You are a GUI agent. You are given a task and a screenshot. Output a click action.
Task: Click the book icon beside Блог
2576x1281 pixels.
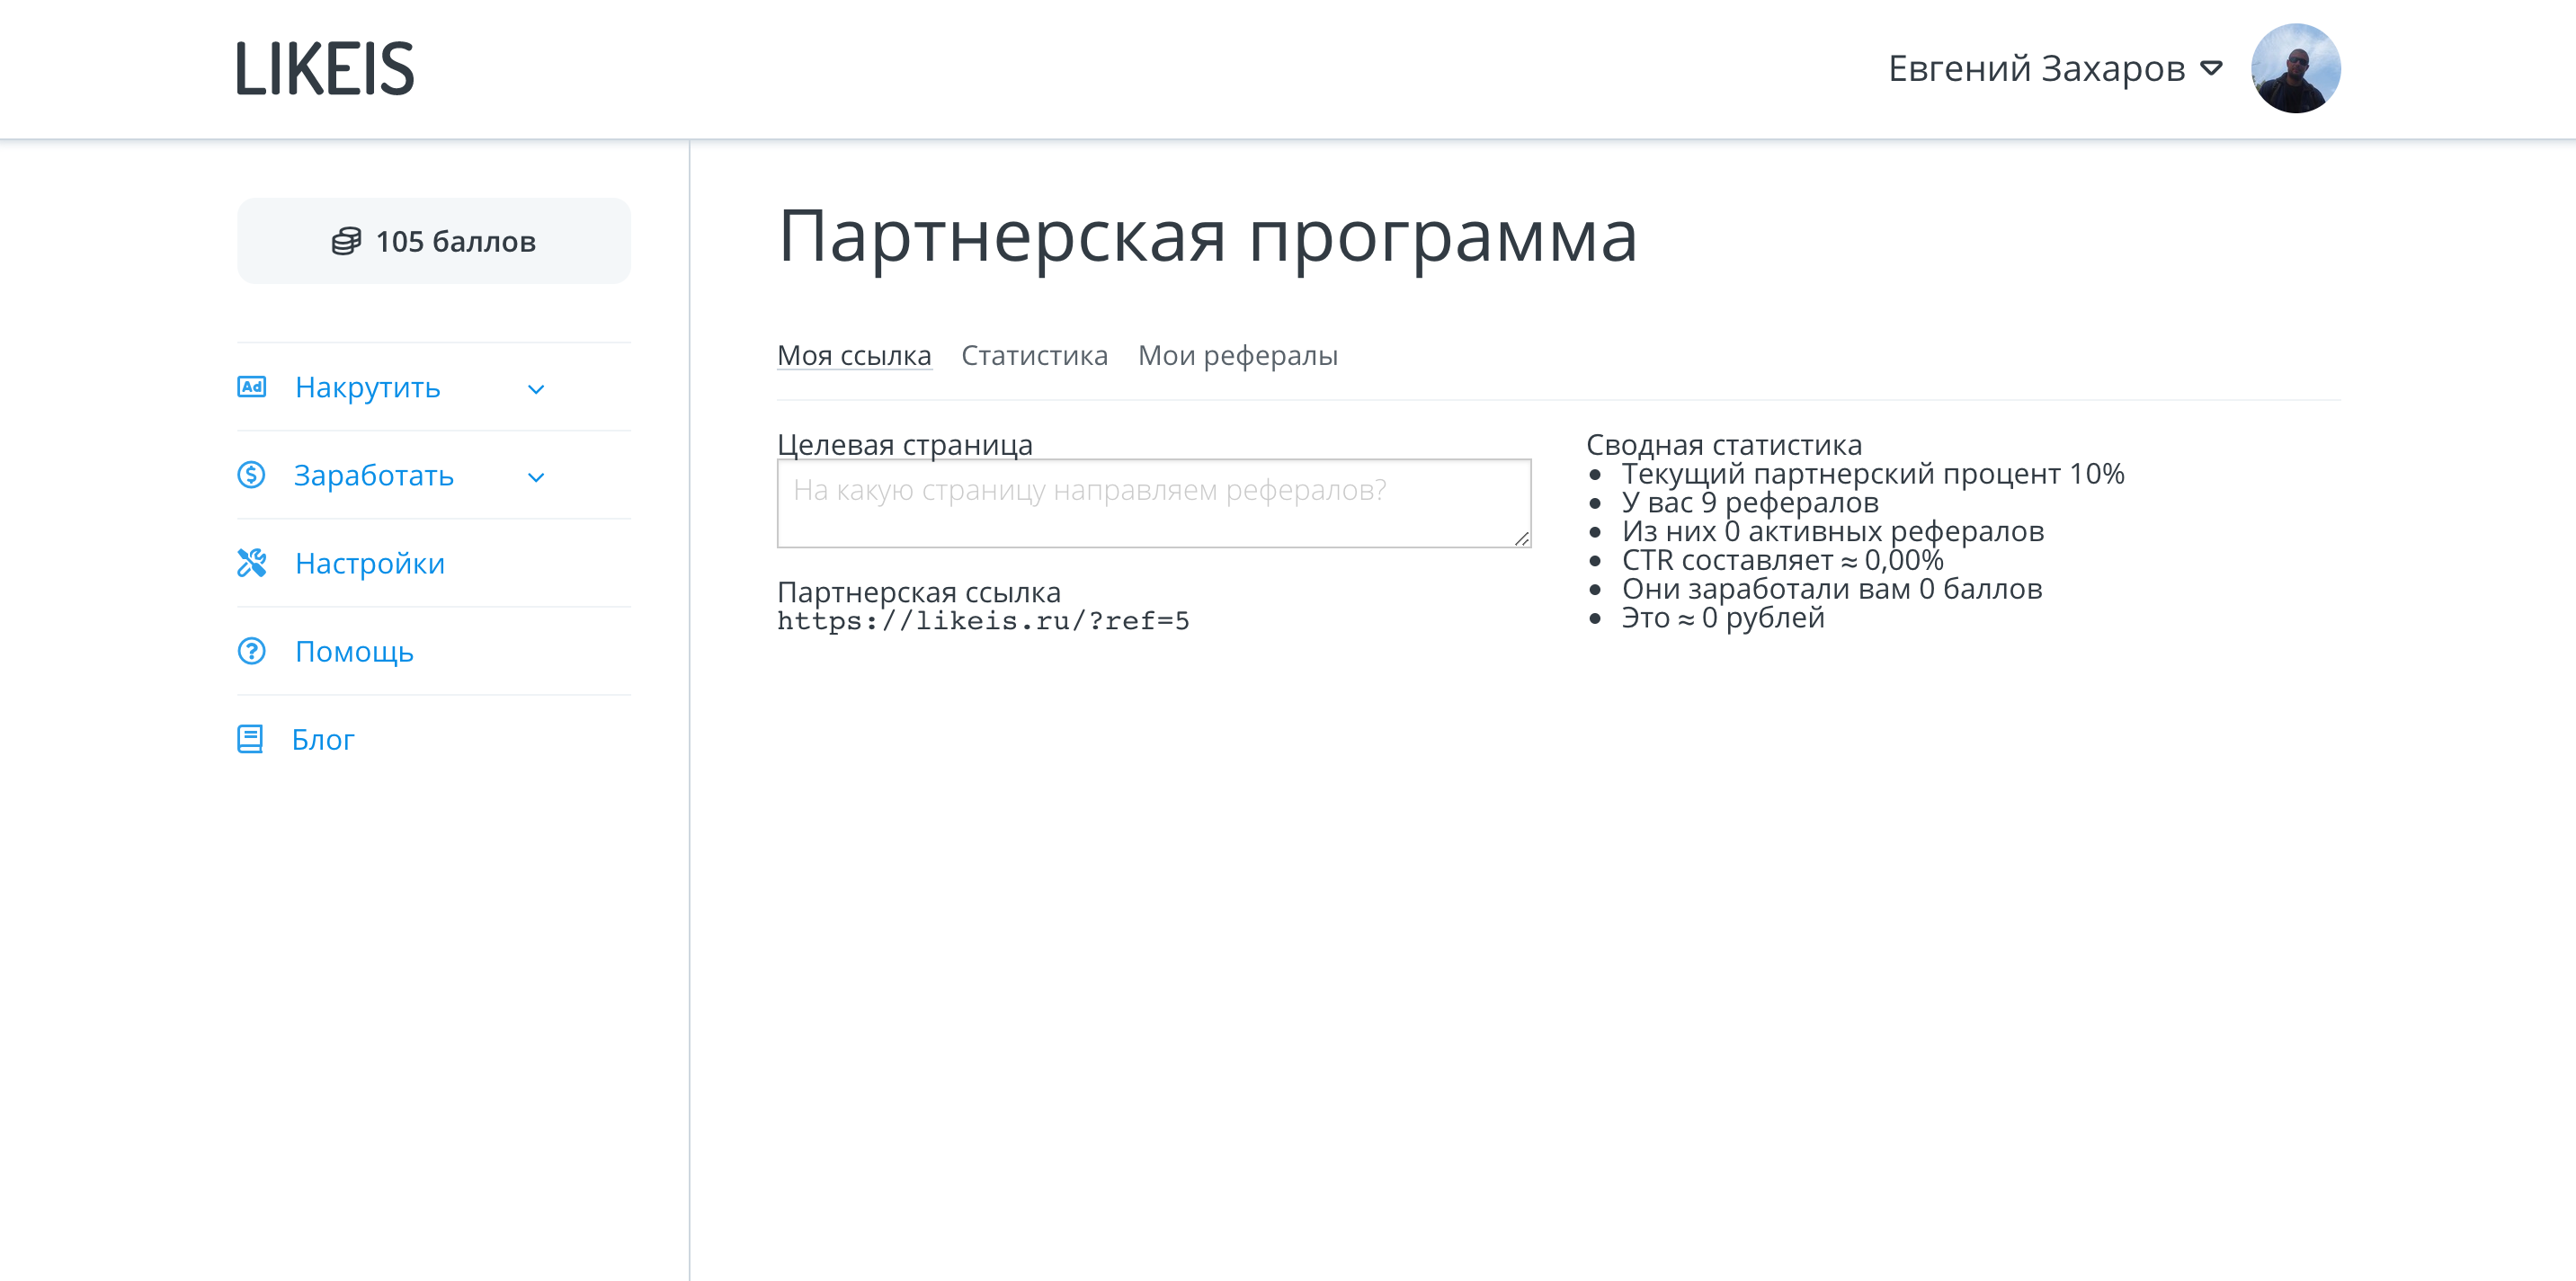(x=250, y=739)
